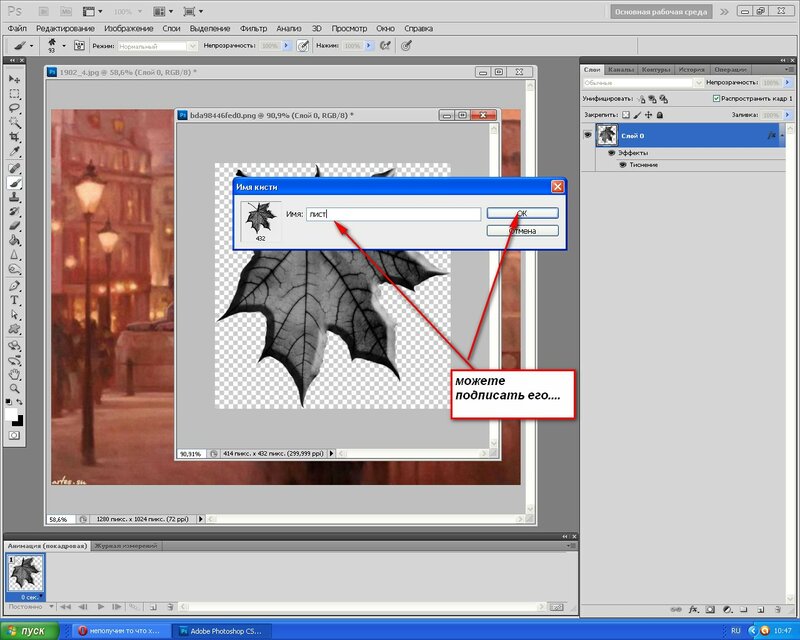Select the Horizontal Type tool

click(15, 299)
